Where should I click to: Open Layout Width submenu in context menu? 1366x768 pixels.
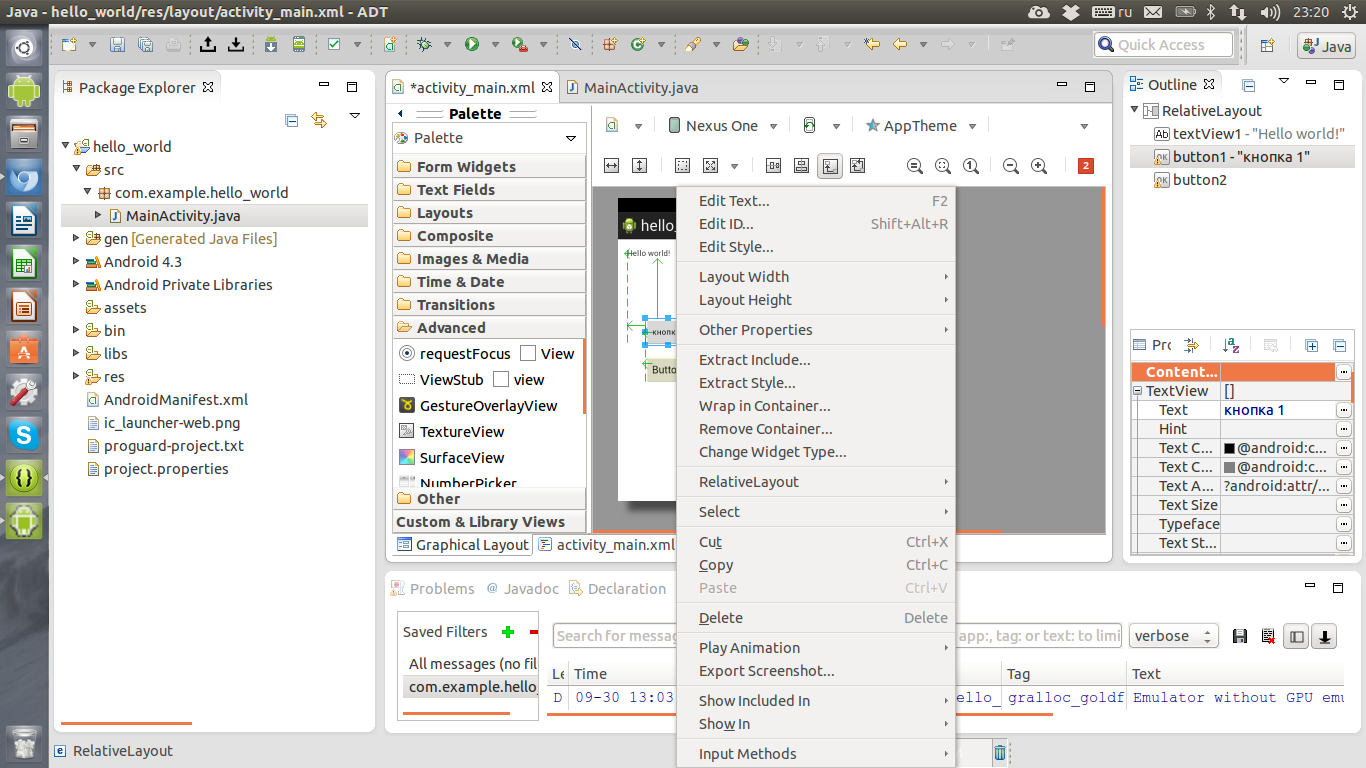coord(816,277)
